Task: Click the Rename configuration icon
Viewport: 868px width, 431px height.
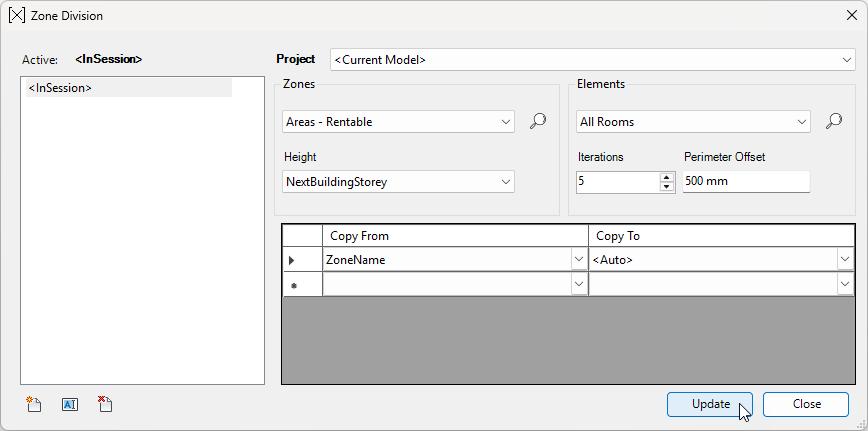Action: tap(69, 405)
